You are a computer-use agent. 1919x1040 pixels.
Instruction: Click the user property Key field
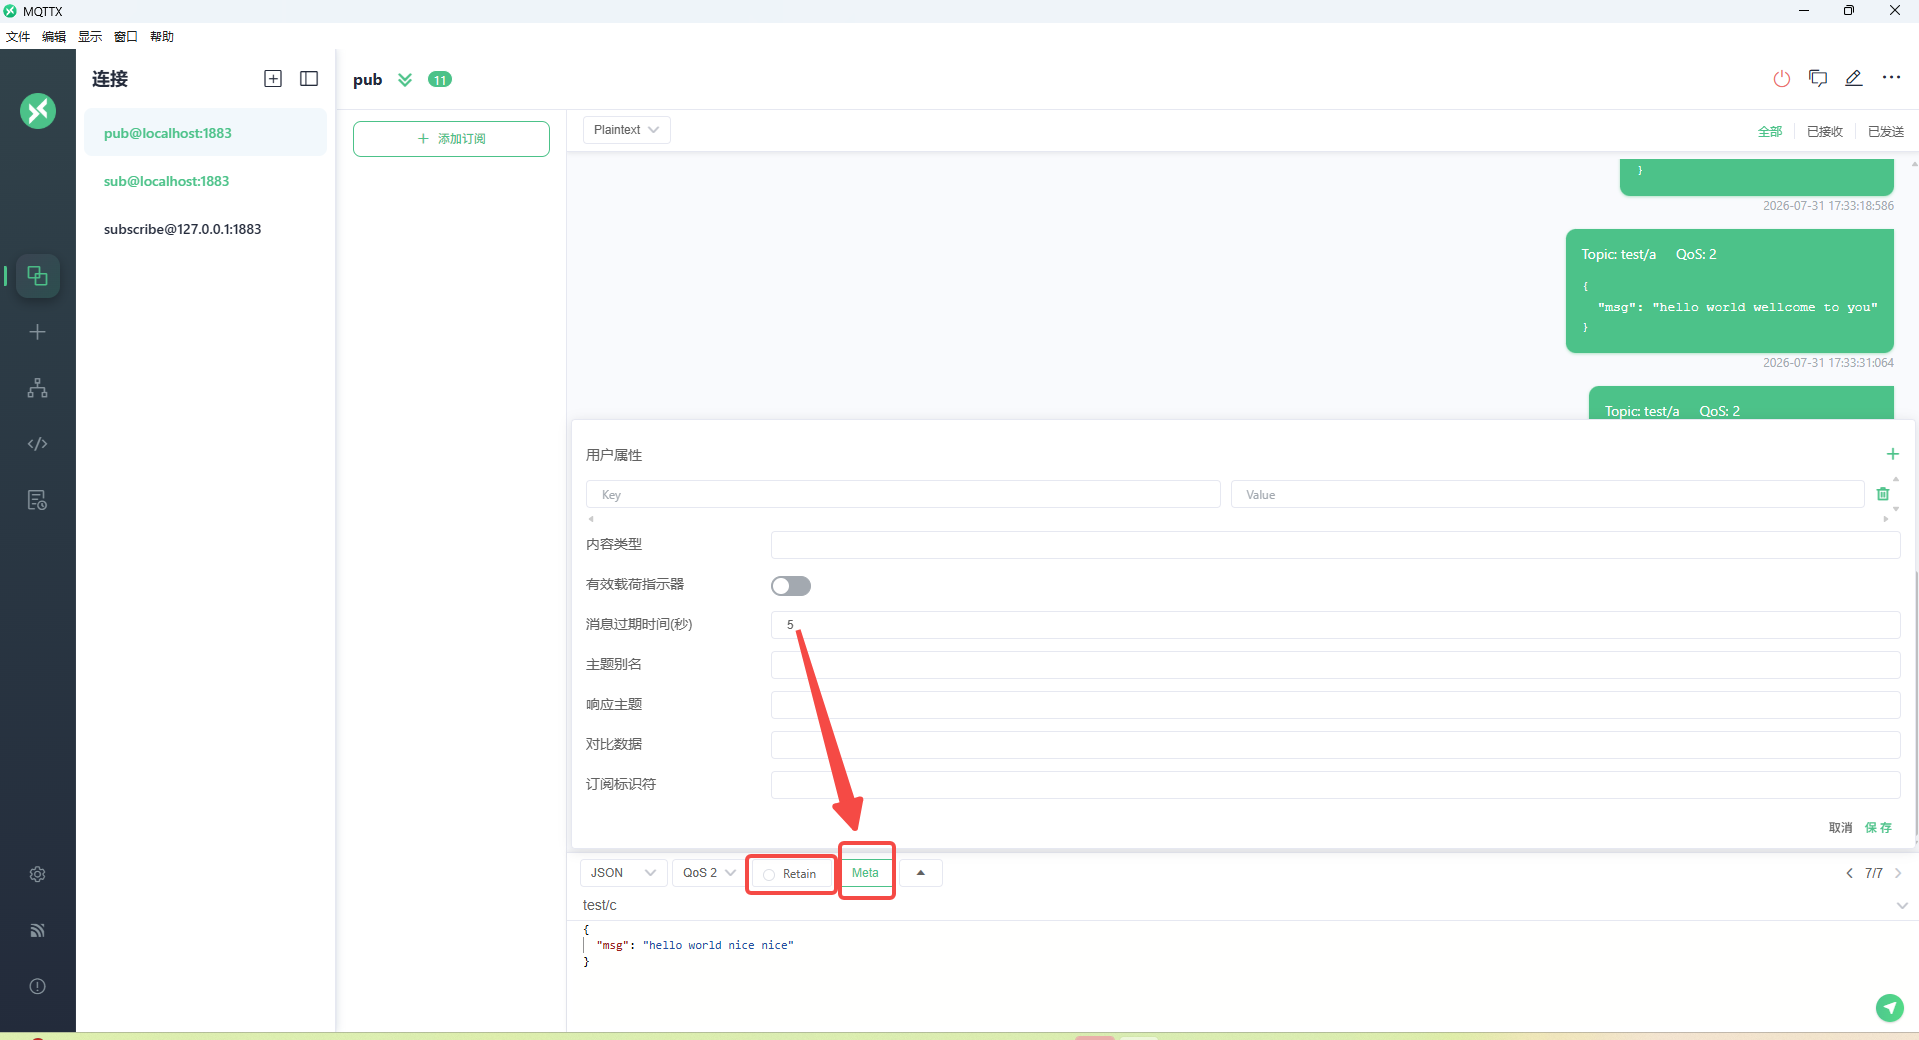(x=903, y=495)
